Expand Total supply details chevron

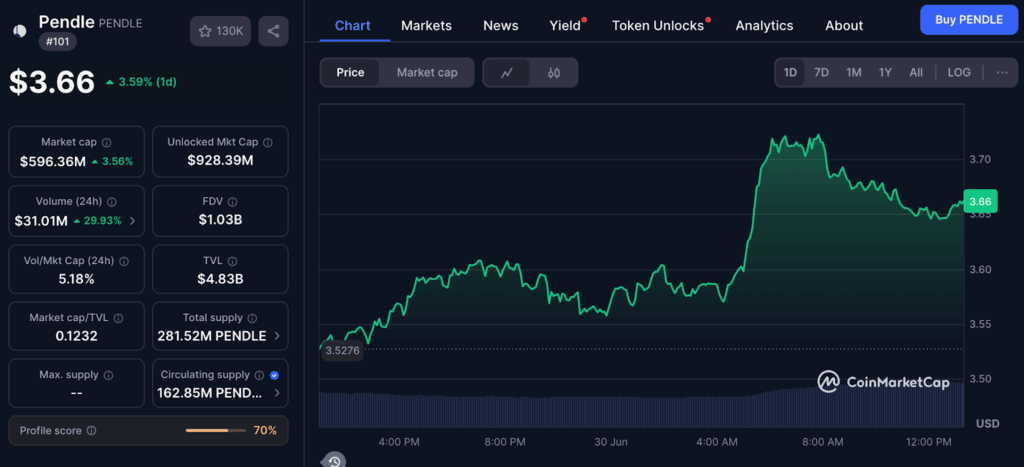(x=277, y=336)
